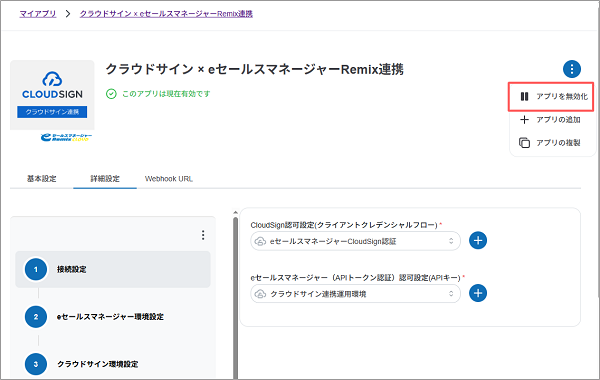
Task: Open the blue three-dot app menu
Action: (x=572, y=69)
